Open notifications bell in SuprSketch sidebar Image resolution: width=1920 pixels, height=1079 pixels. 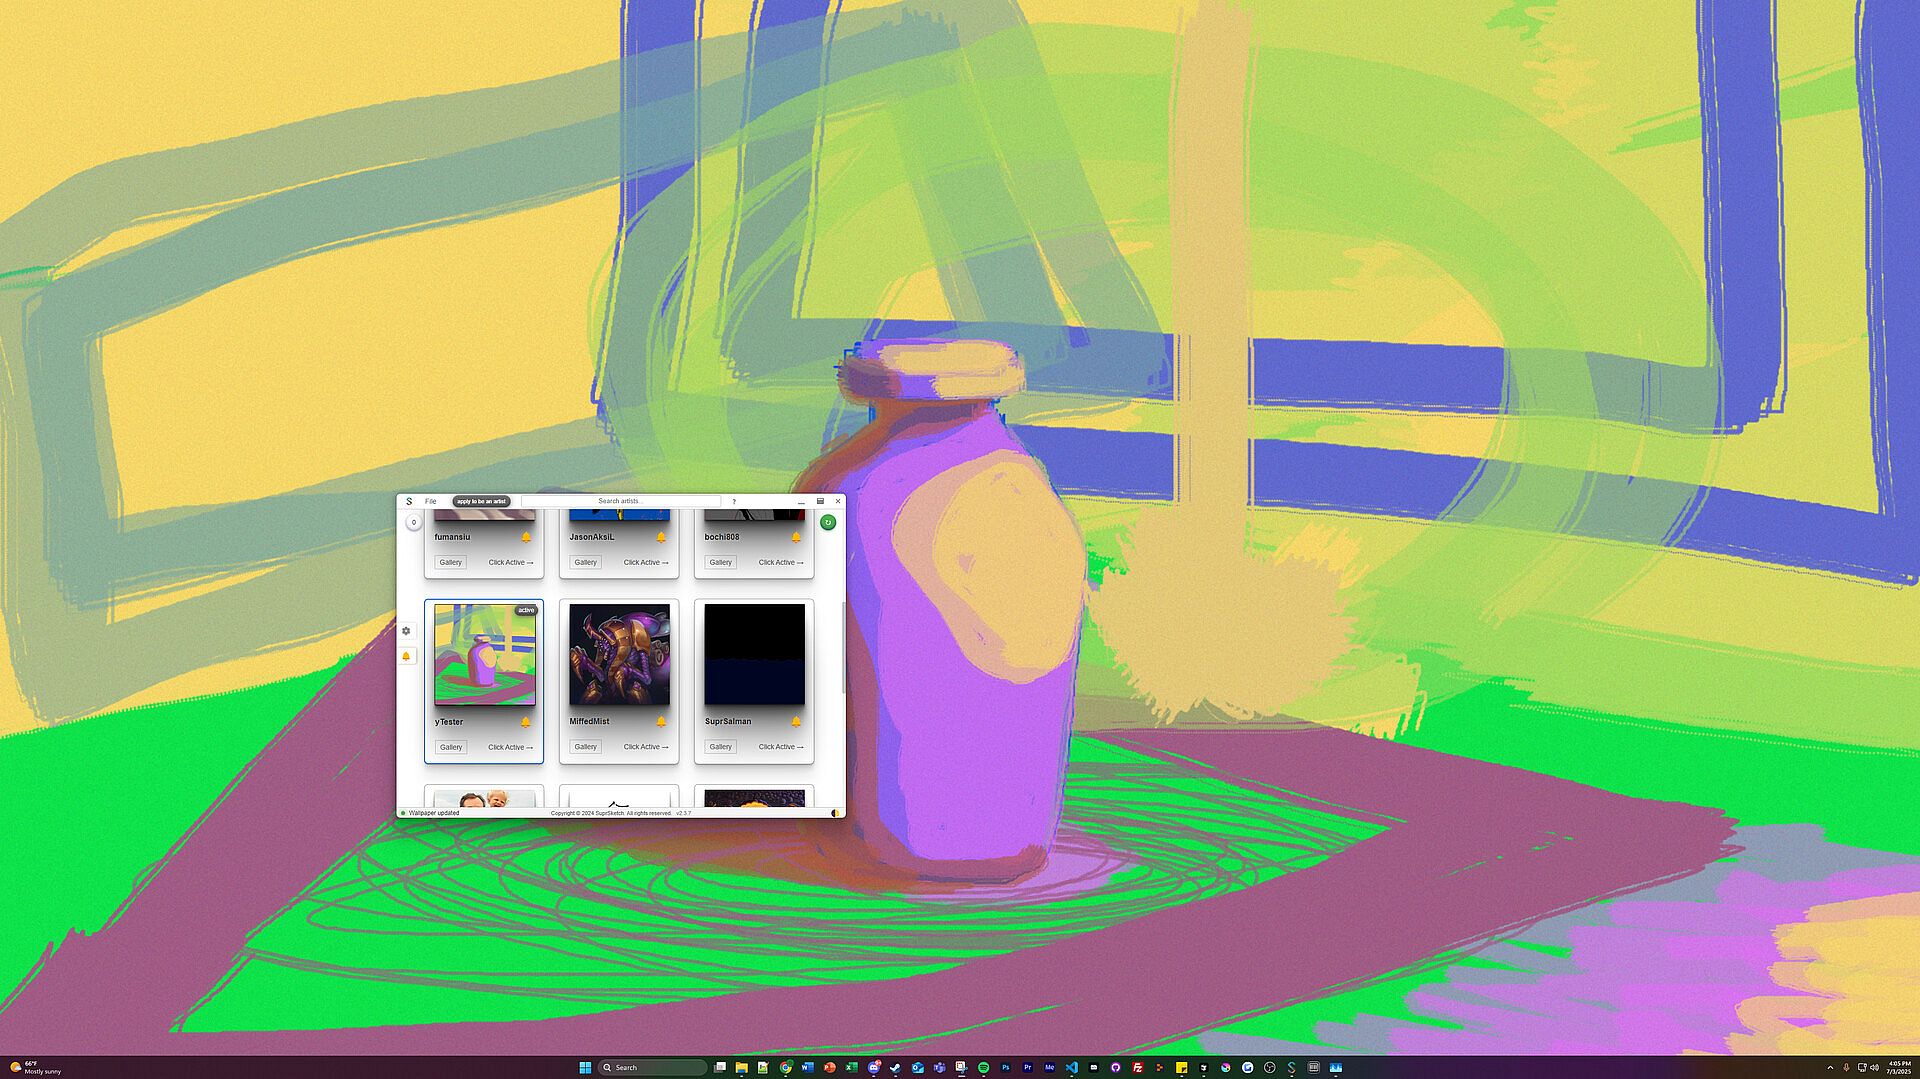[x=406, y=656]
